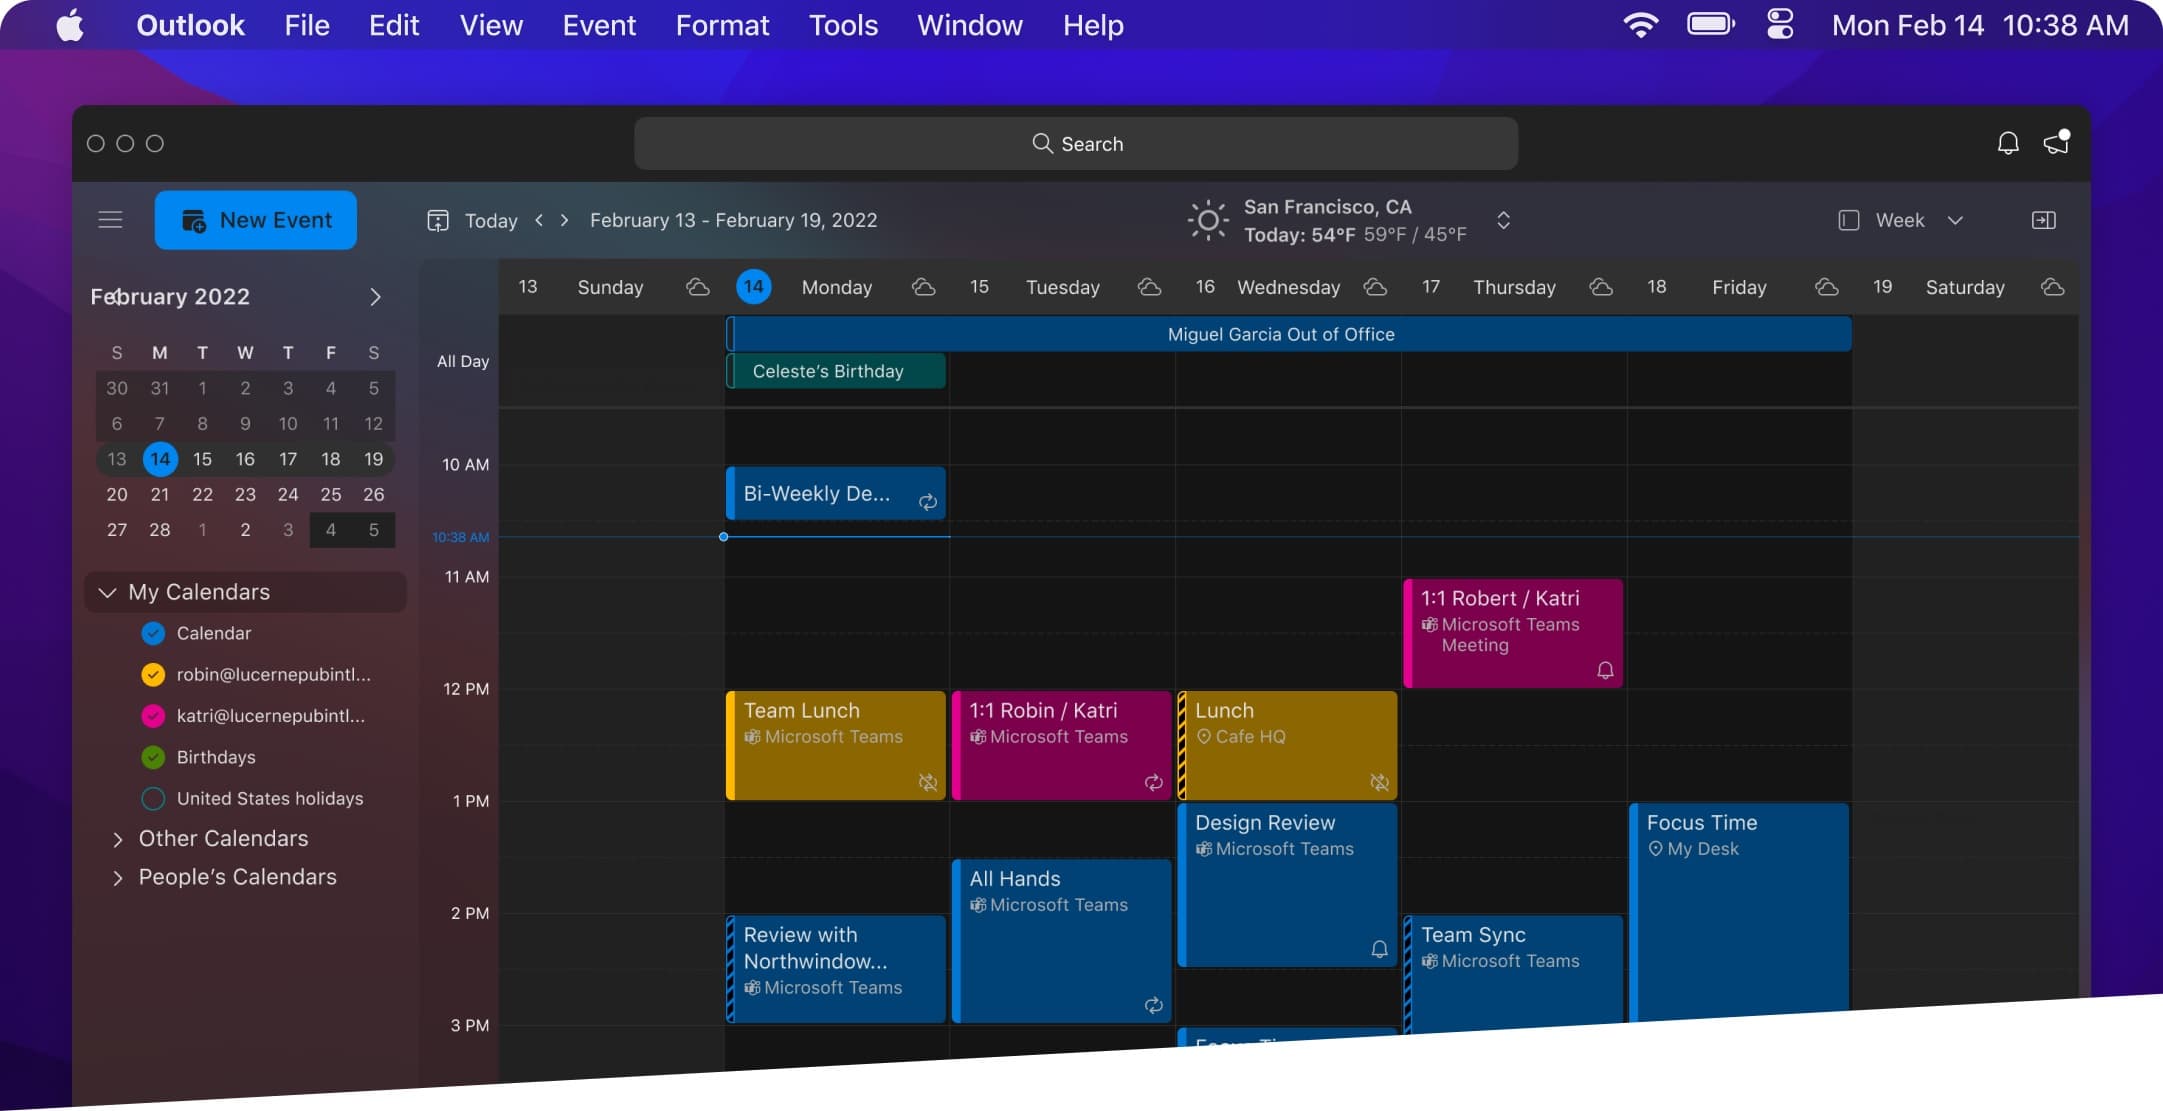The height and width of the screenshot is (1111, 2163).
Task: Open the Apple menu
Action: click(69, 26)
